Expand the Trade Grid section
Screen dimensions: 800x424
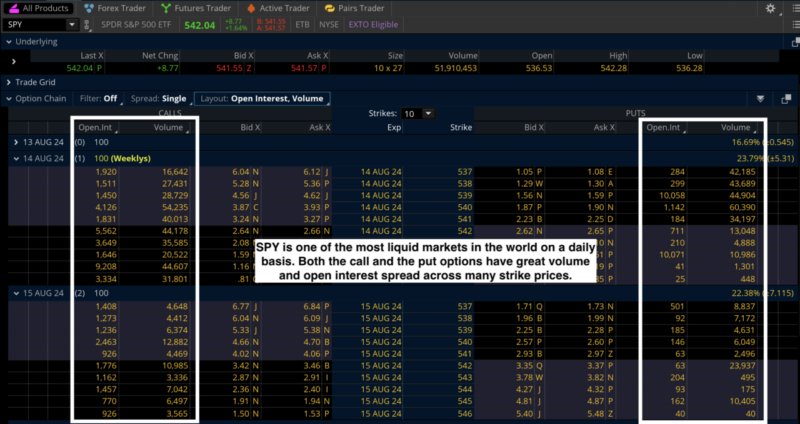[x=9, y=82]
